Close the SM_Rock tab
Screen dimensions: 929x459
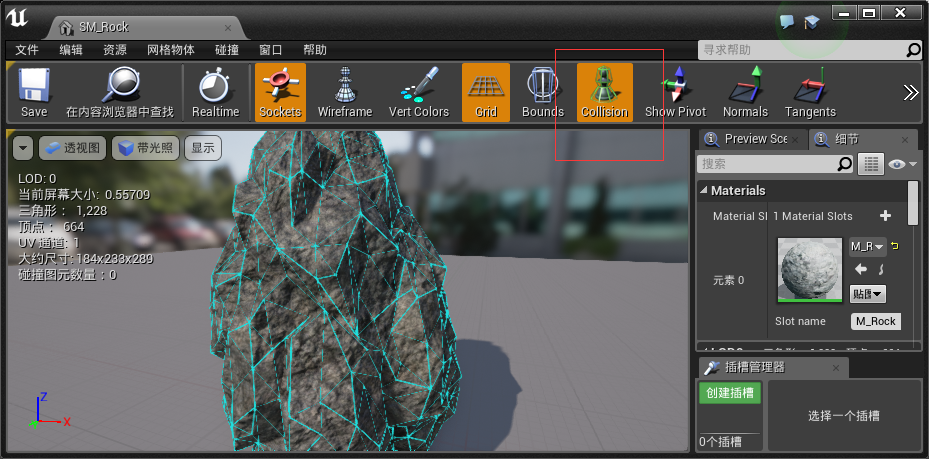pos(228,28)
